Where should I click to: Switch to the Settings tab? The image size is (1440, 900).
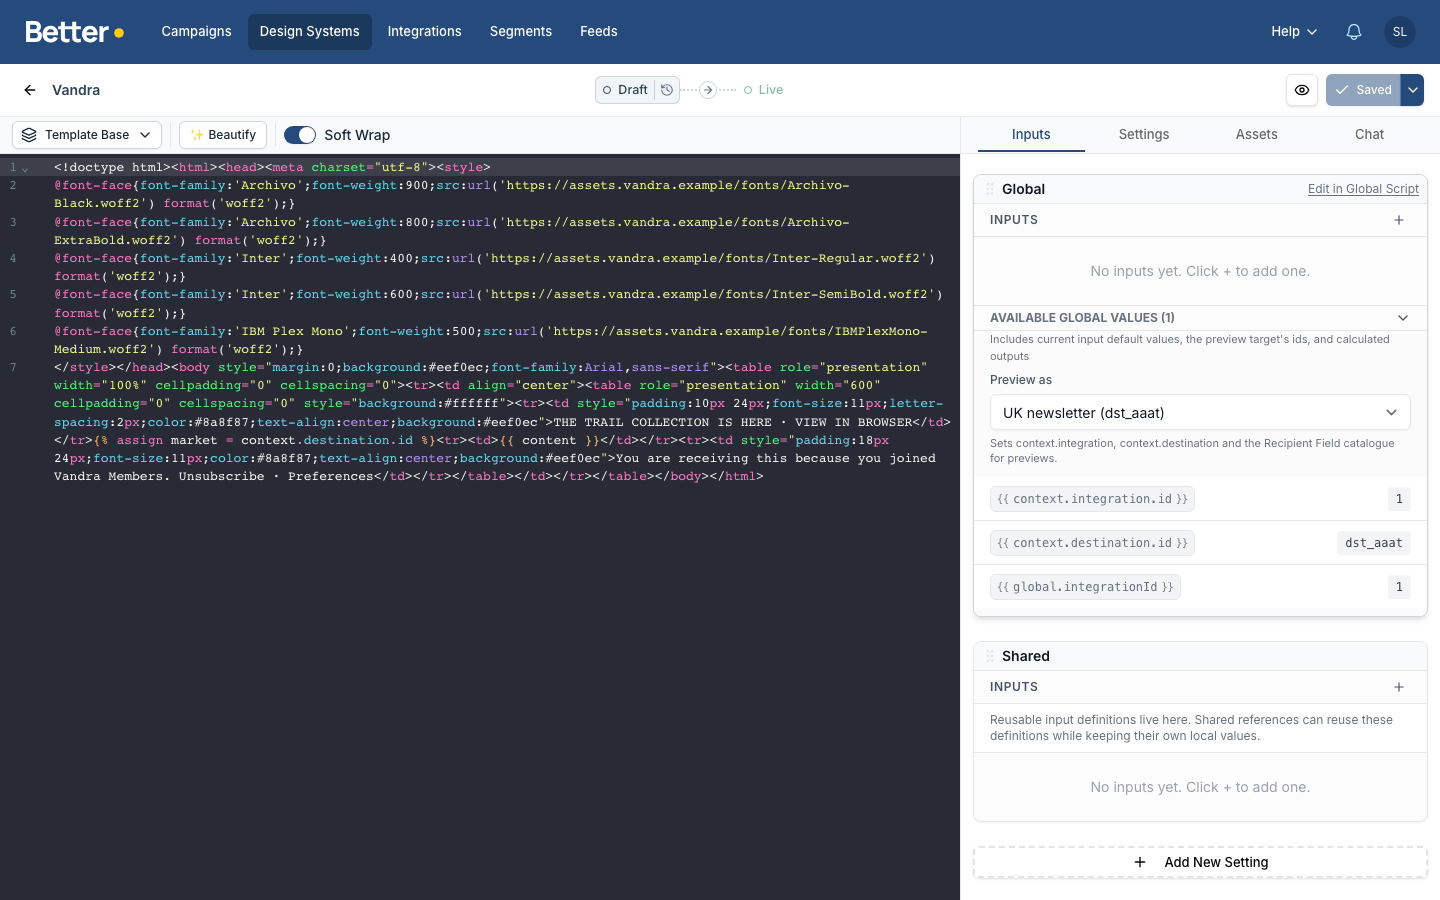1144,135
